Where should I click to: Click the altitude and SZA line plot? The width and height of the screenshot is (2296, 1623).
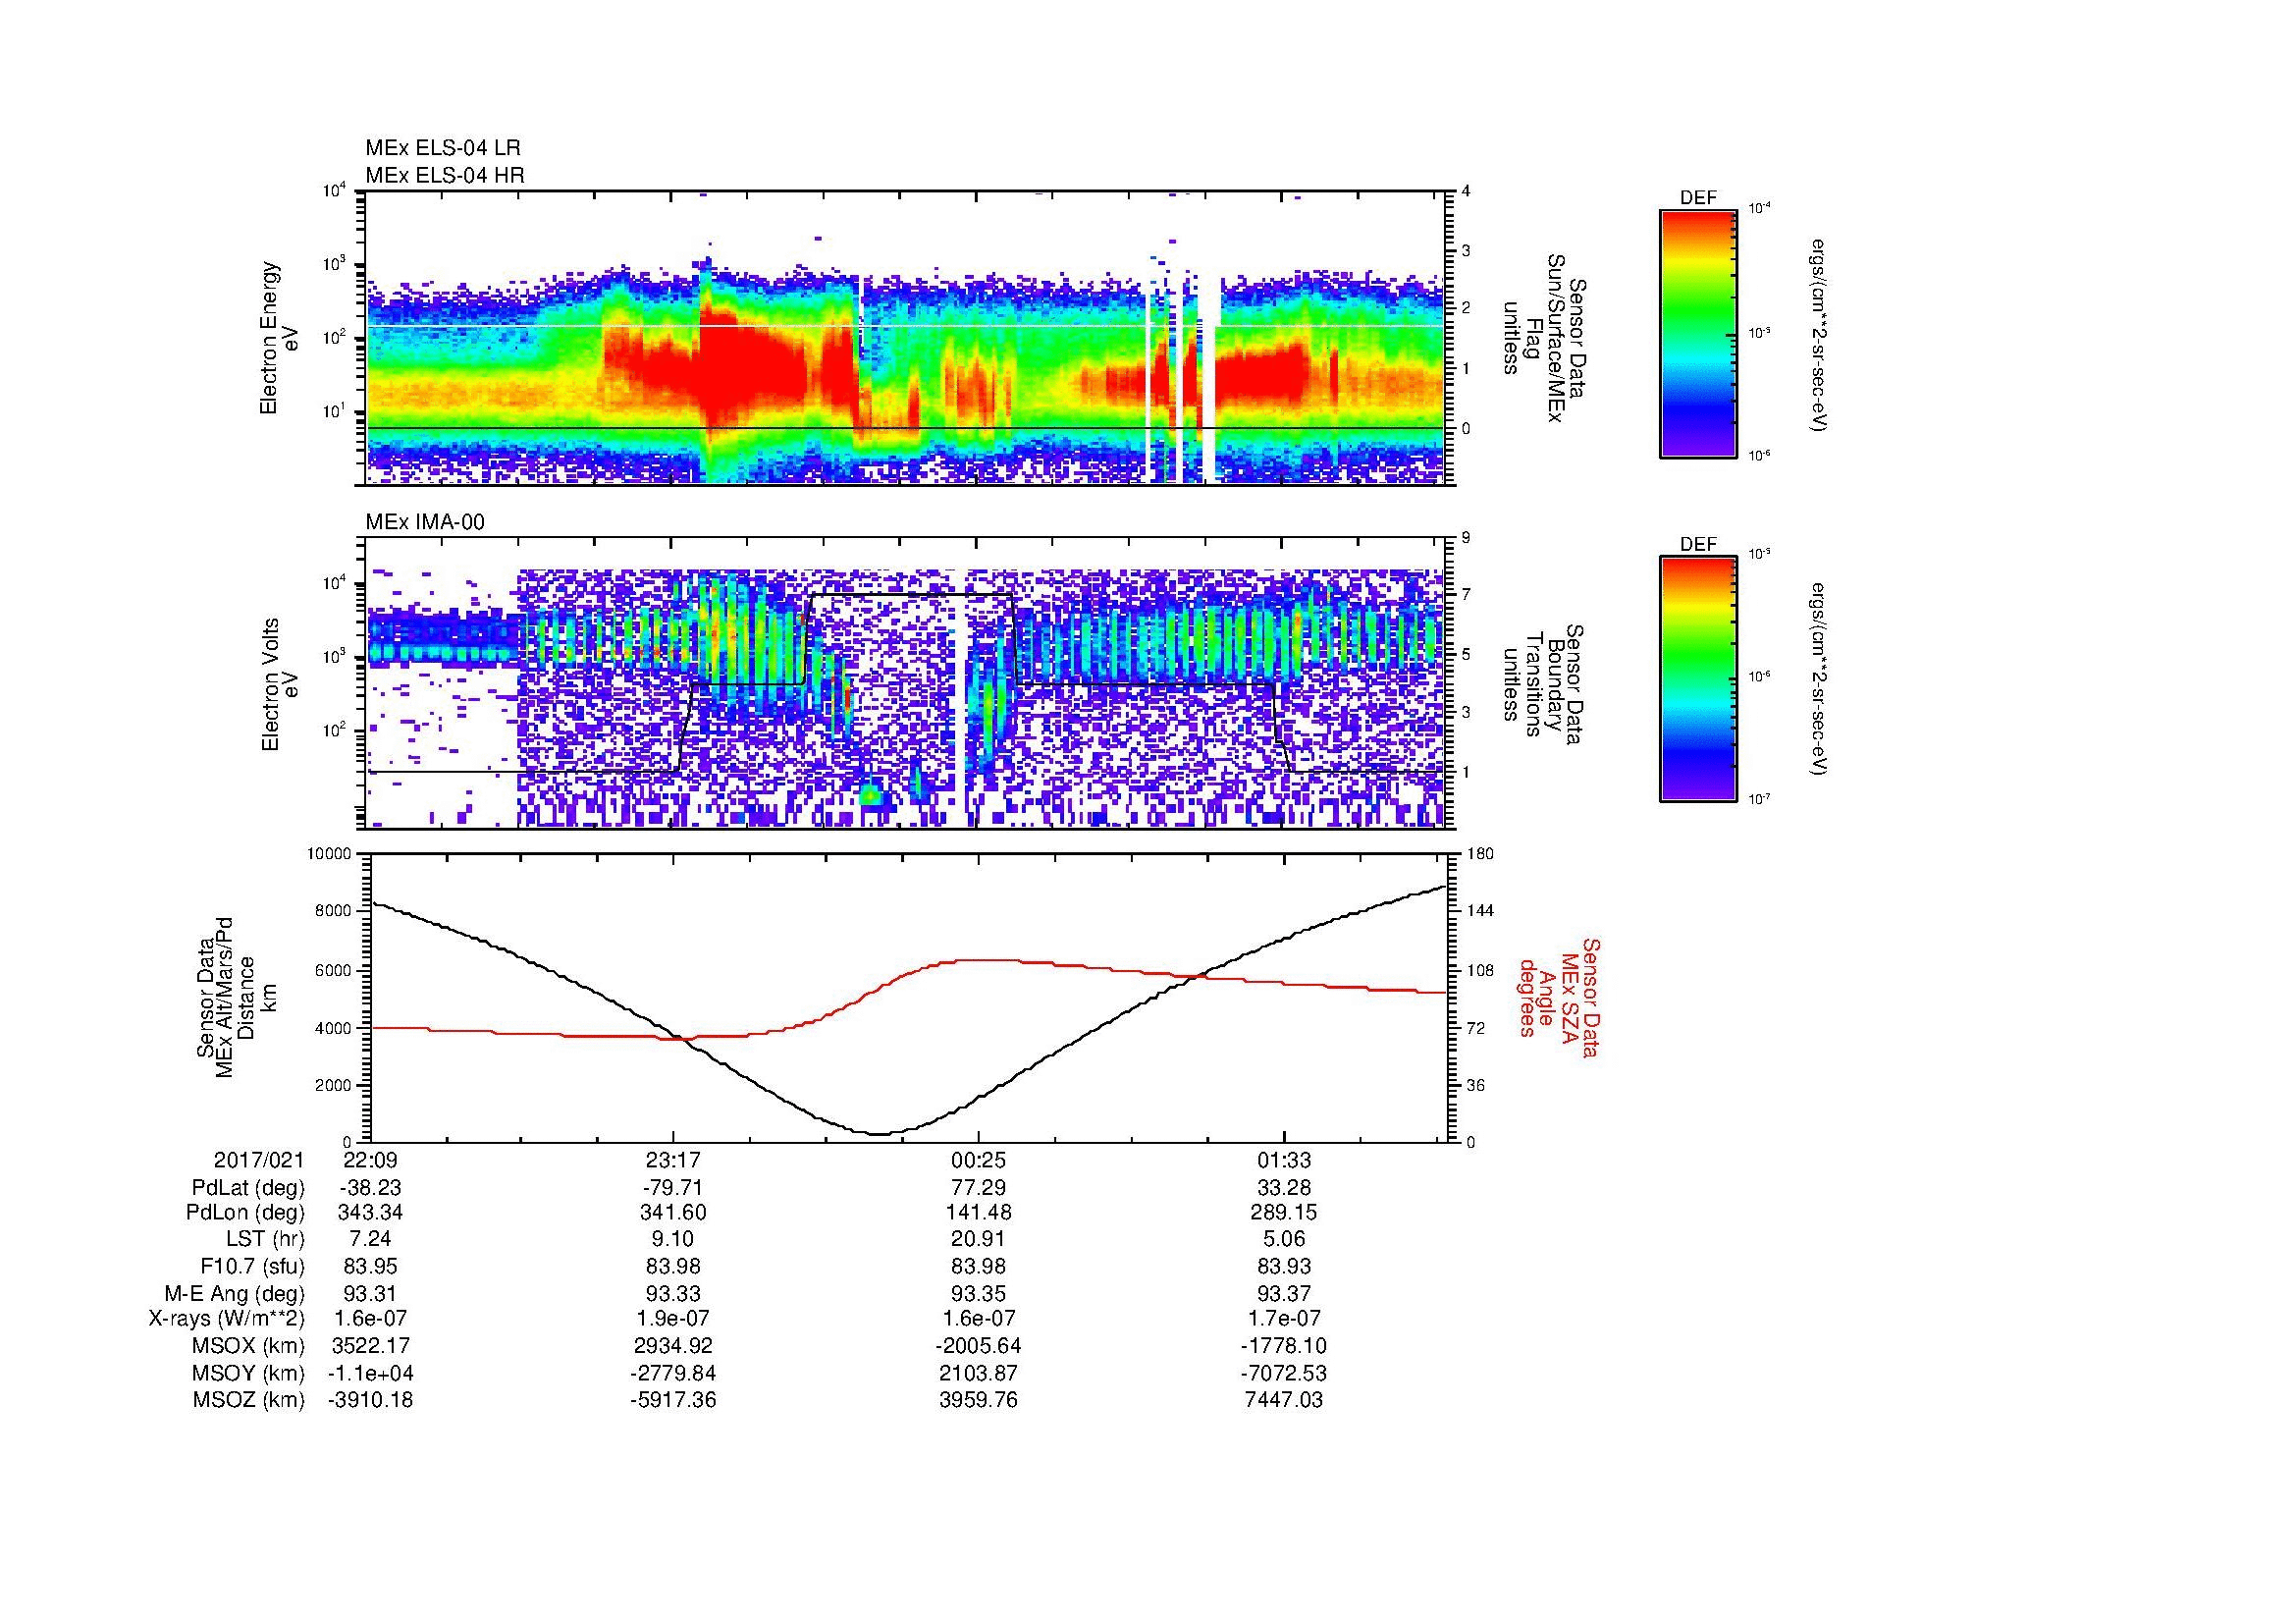[x=907, y=998]
